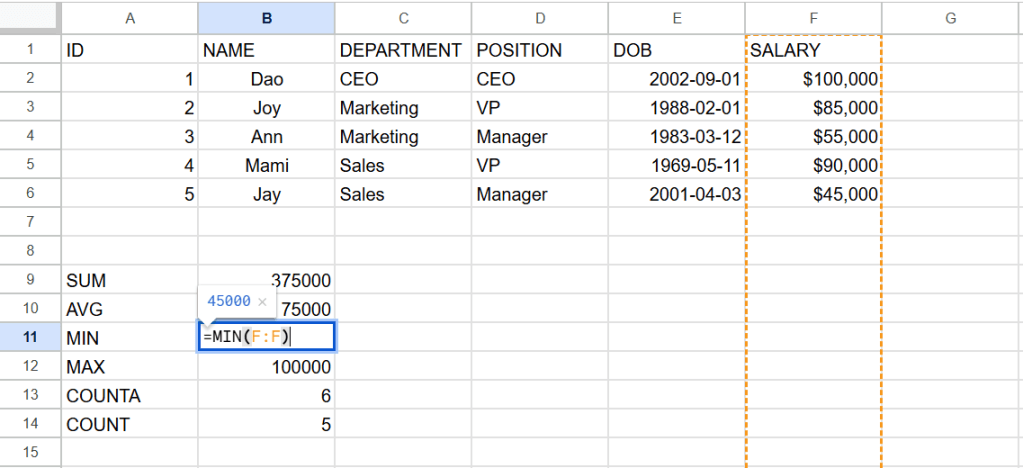Click the $100,000 salary cell

tap(813, 79)
